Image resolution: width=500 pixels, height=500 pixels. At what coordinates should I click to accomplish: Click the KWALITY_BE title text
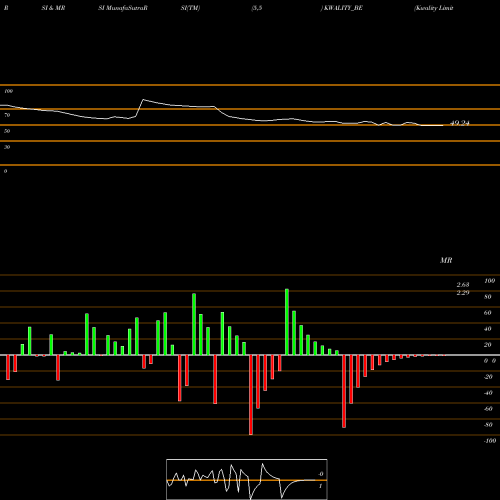coord(342,8)
